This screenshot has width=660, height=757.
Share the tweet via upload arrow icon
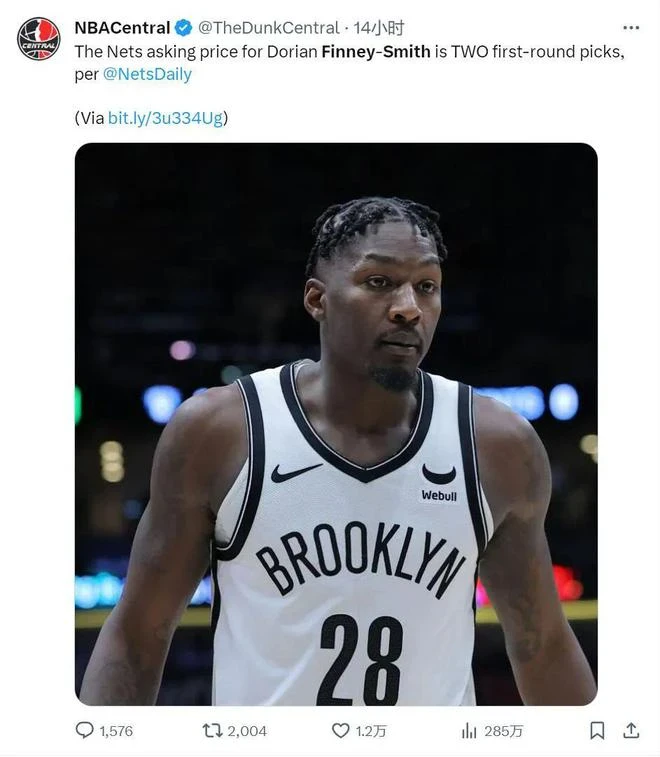point(631,730)
